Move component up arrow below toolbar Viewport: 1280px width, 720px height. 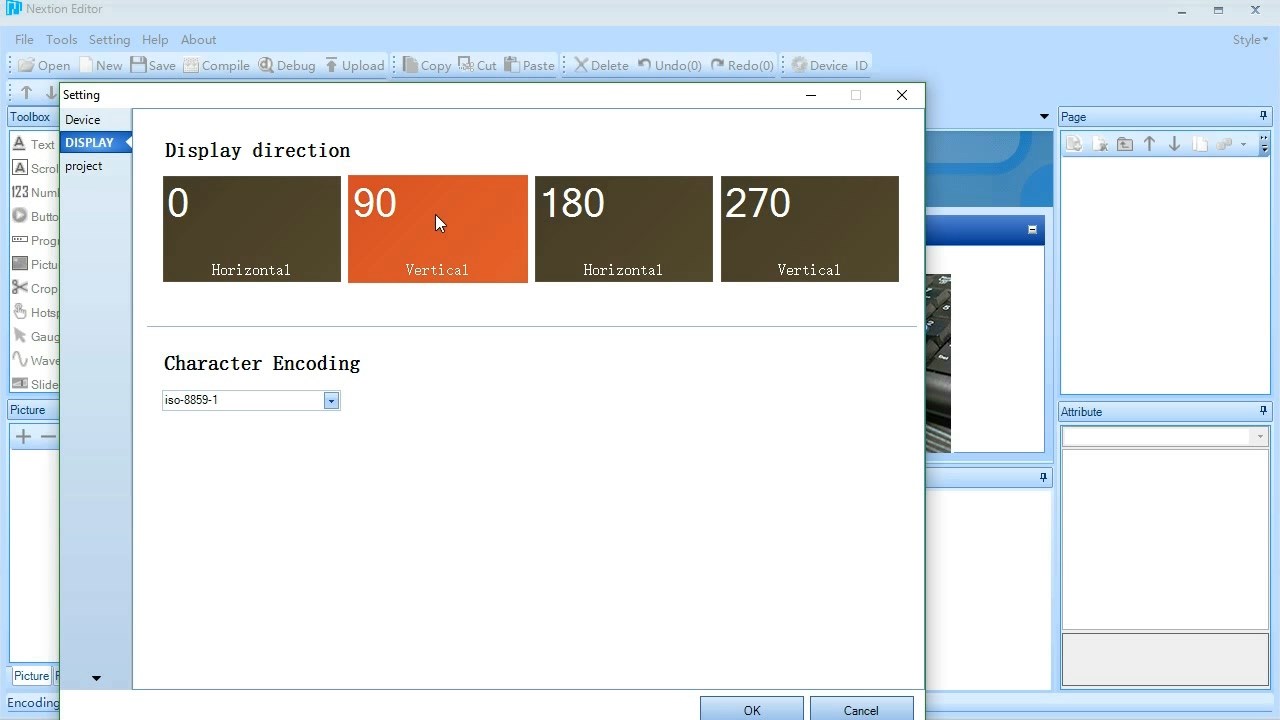(x=27, y=92)
